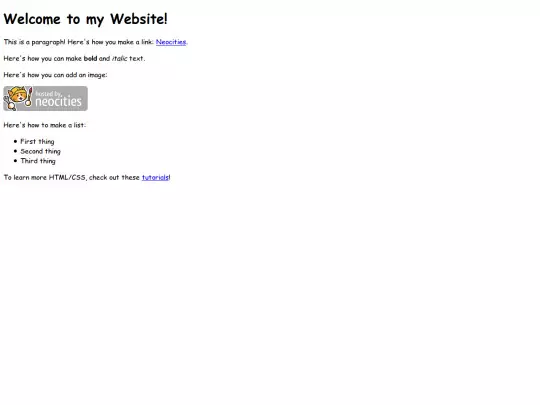This screenshot has width=540, height=405.
Task: Click the 'hosted by' text in the badge
Action: [48, 93]
